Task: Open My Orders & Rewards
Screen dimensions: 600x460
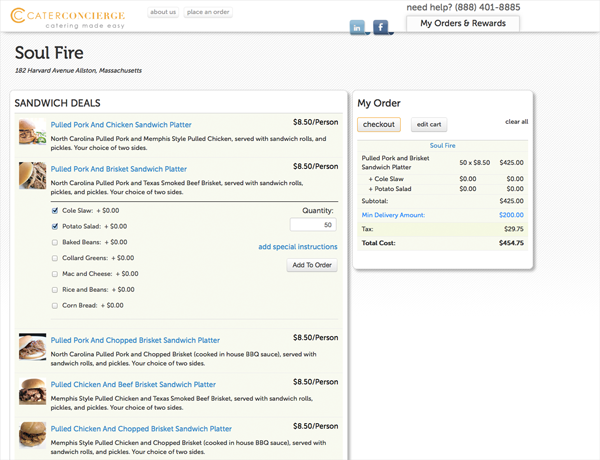Action: [x=463, y=23]
